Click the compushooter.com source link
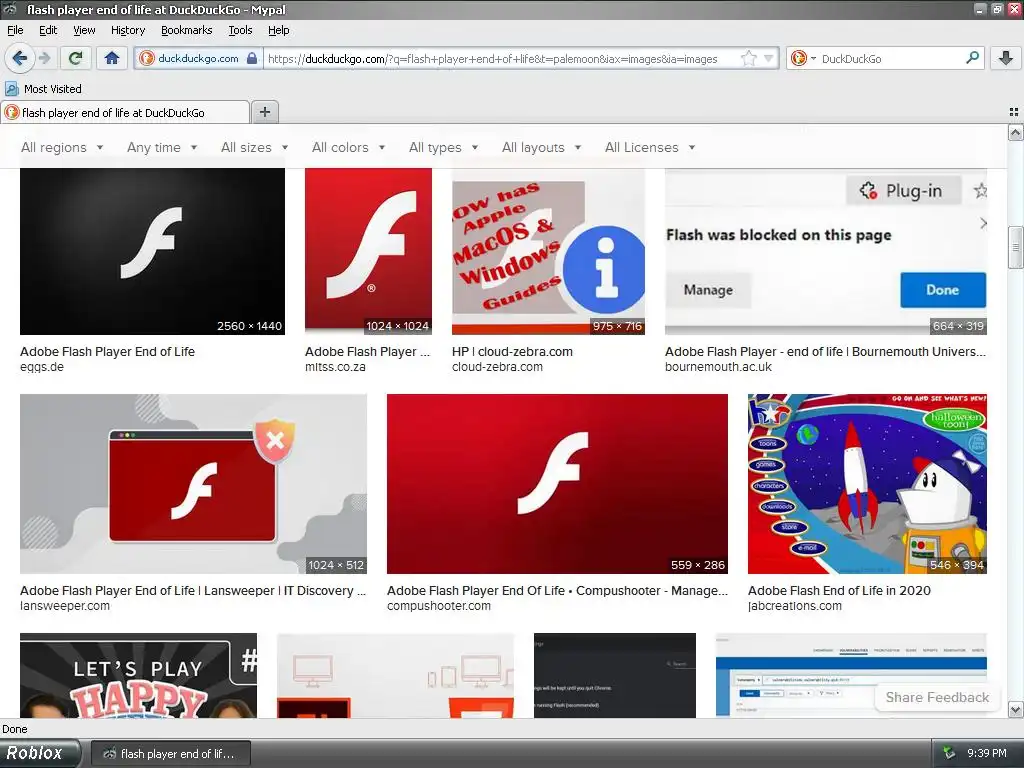The height and width of the screenshot is (768, 1024). [x=439, y=606]
